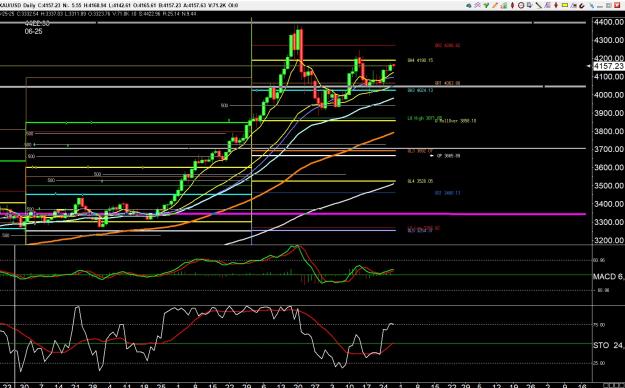The width and height of the screenshot is (625, 388).
Task: Click the 3700.00 price axis label
Action: tap(609, 149)
